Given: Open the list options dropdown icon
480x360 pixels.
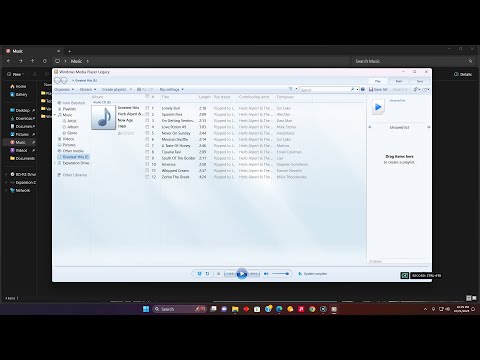Looking at the screenshot, I should pyautogui.click(x=417, y=89).
